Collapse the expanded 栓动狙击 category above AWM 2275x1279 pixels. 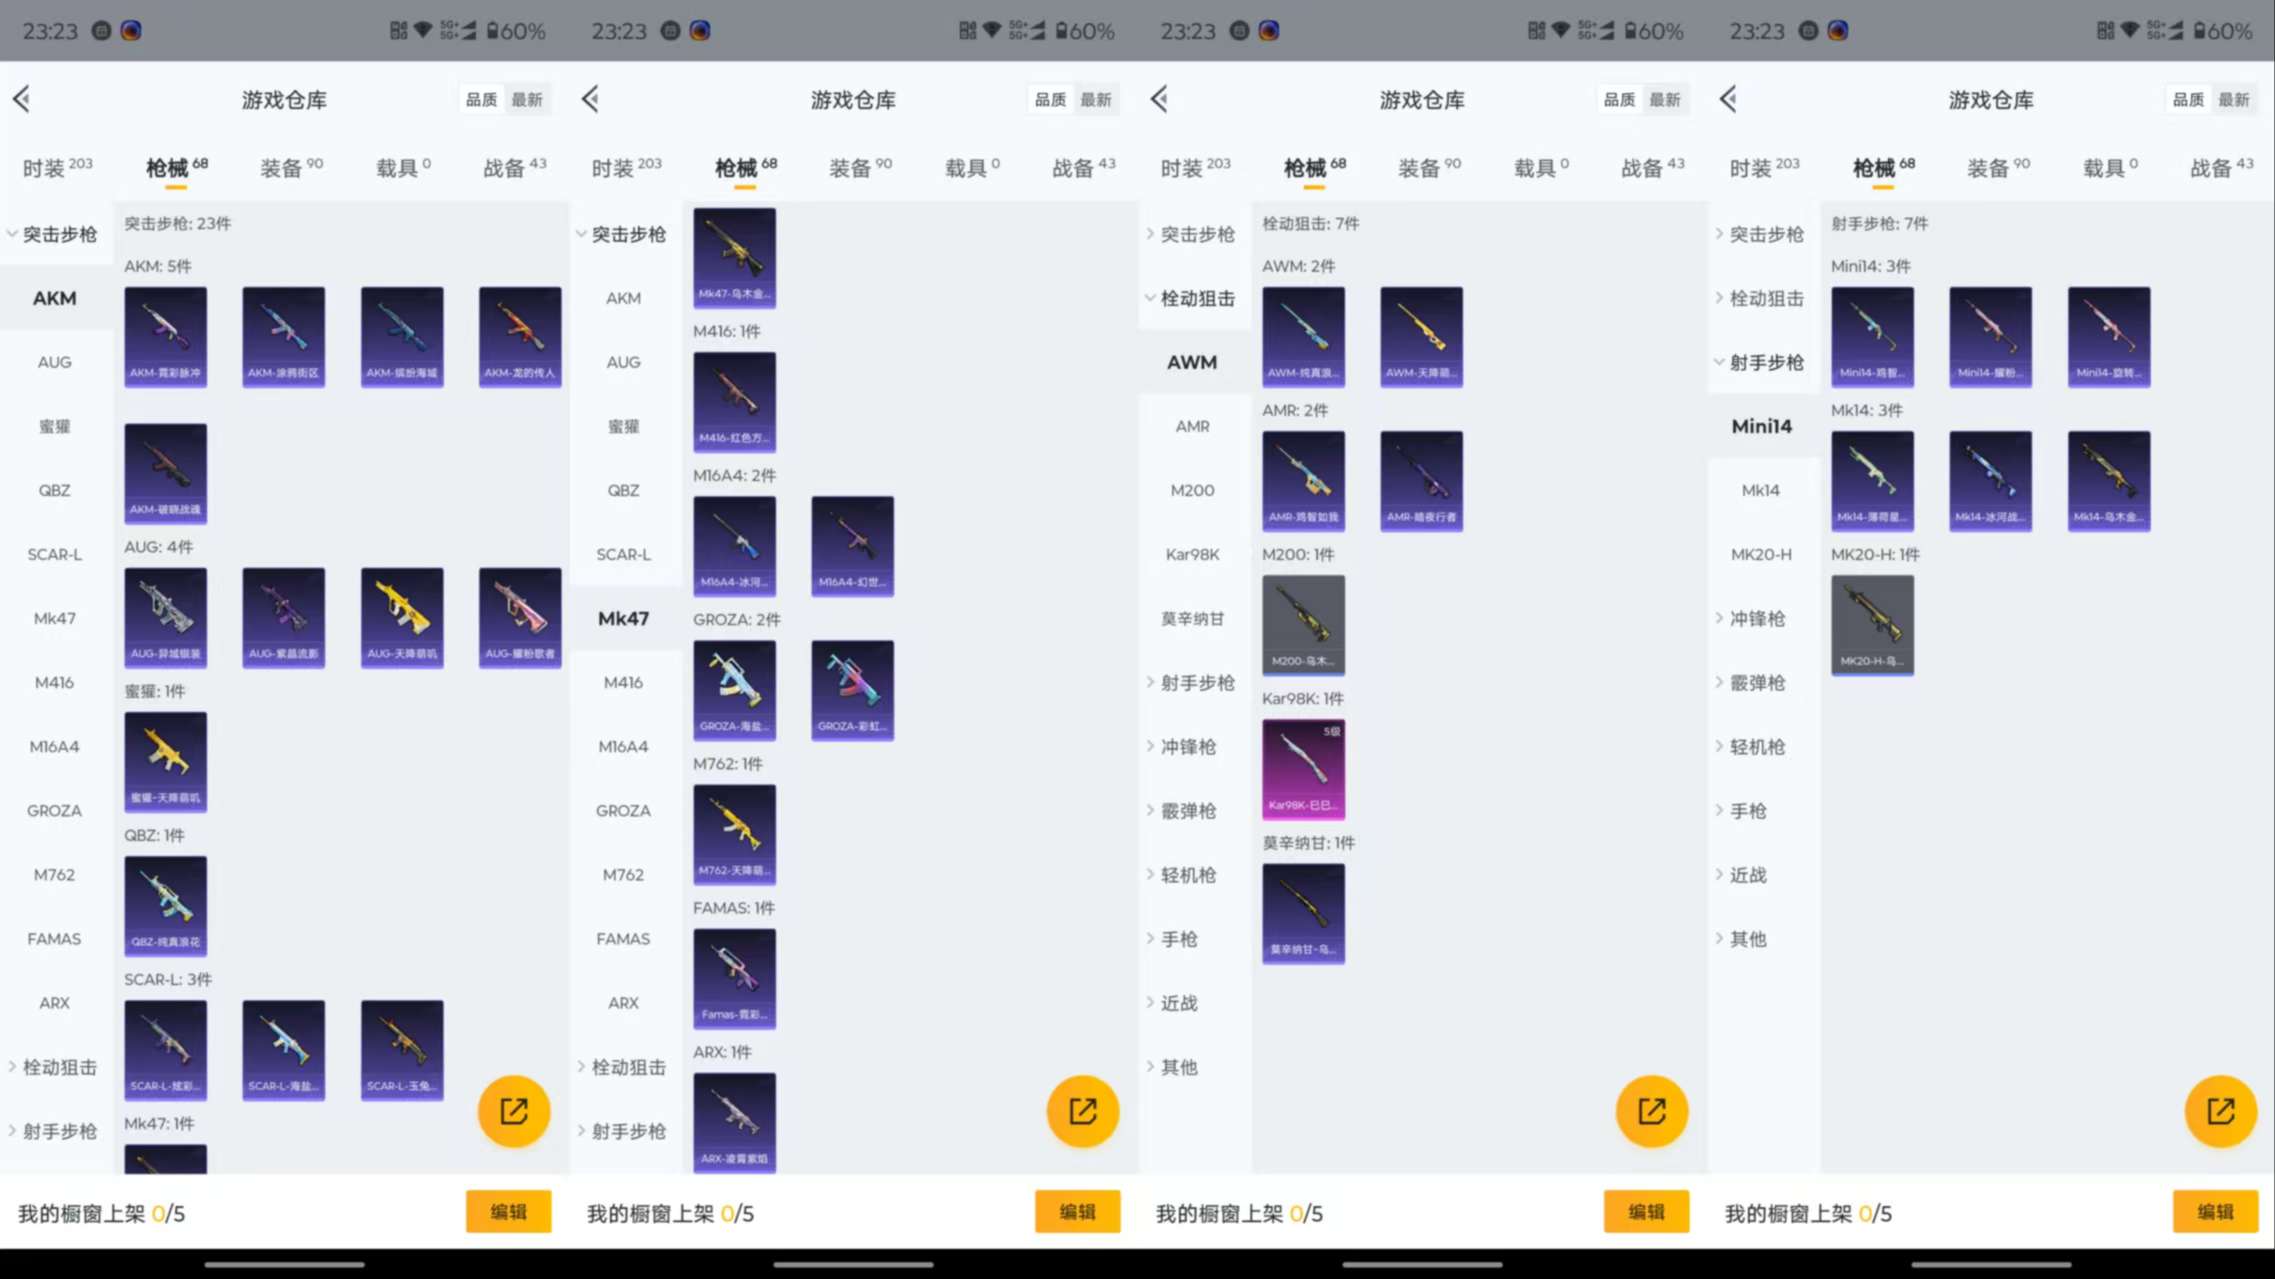(1196, 298)
